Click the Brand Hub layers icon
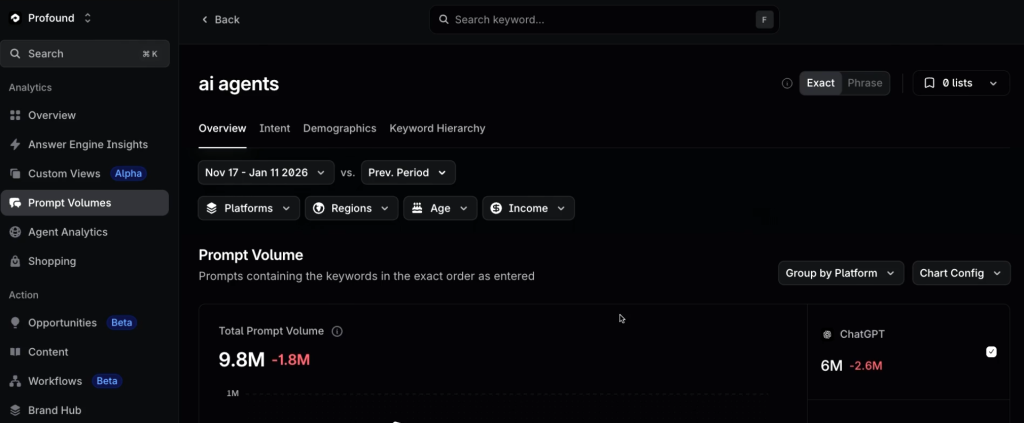This screenshot has height=423, width=1024. 15,410
